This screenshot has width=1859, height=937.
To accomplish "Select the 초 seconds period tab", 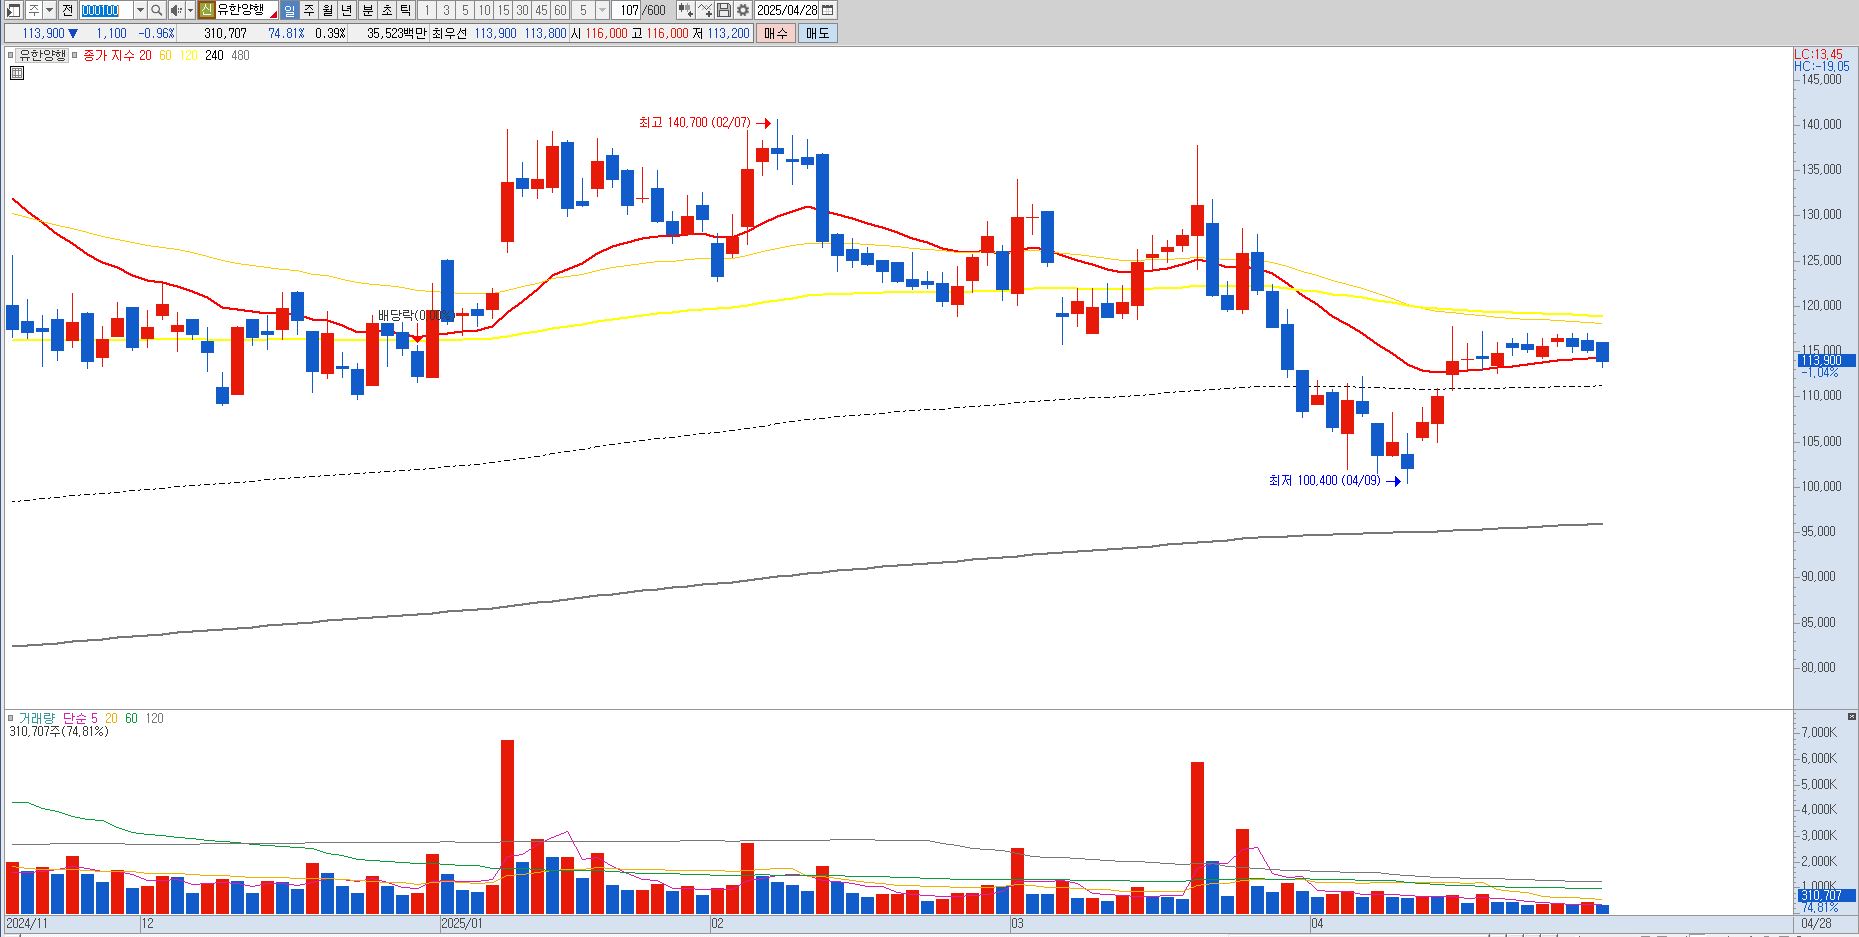I will [x=387, y=10].
